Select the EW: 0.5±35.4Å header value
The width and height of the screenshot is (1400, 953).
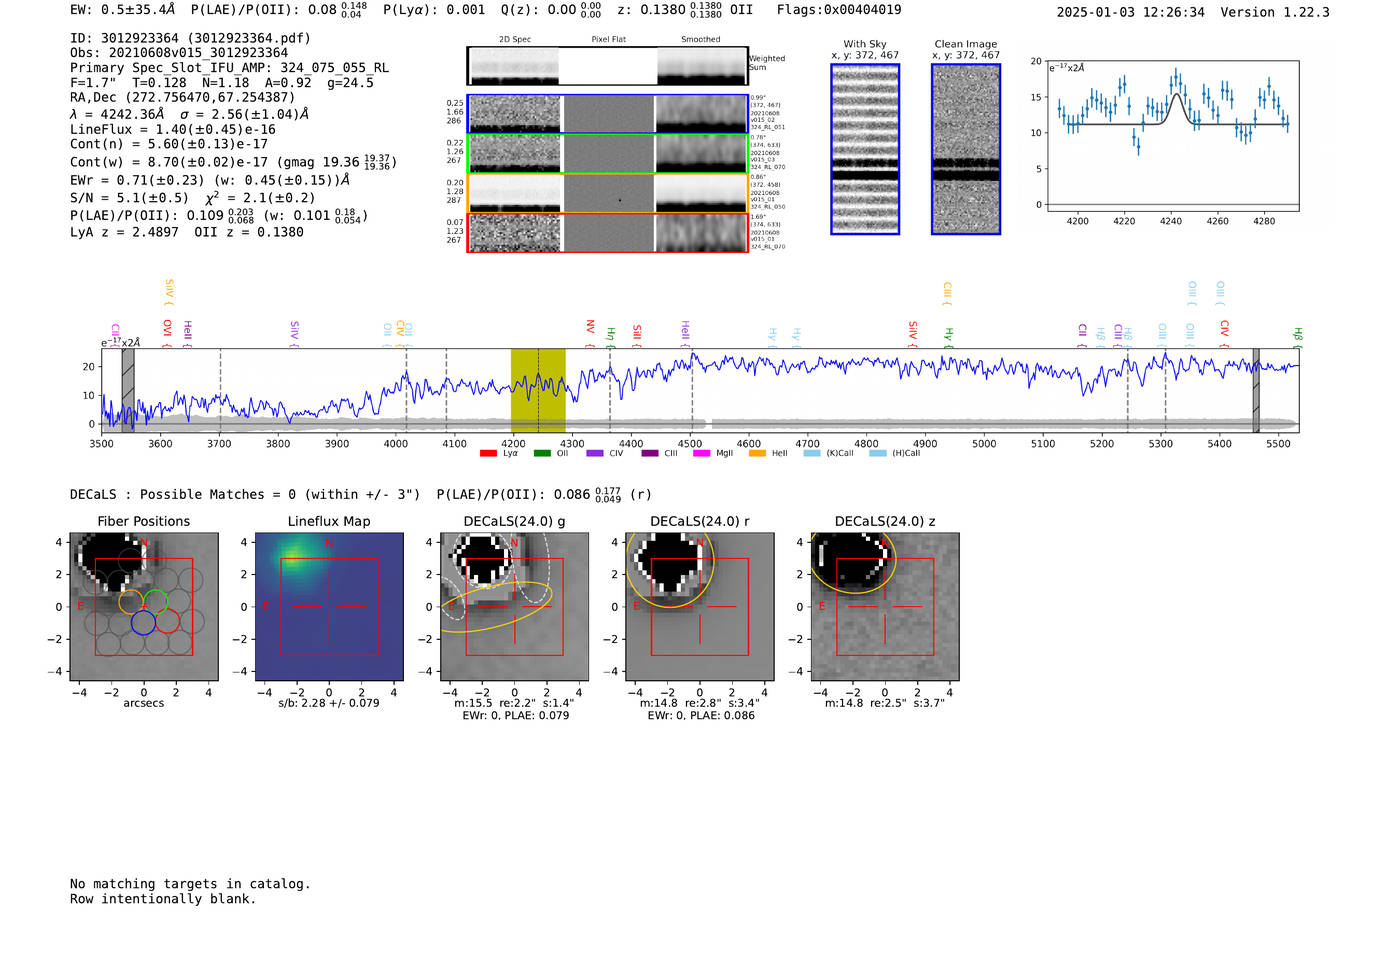pos(122,10)
